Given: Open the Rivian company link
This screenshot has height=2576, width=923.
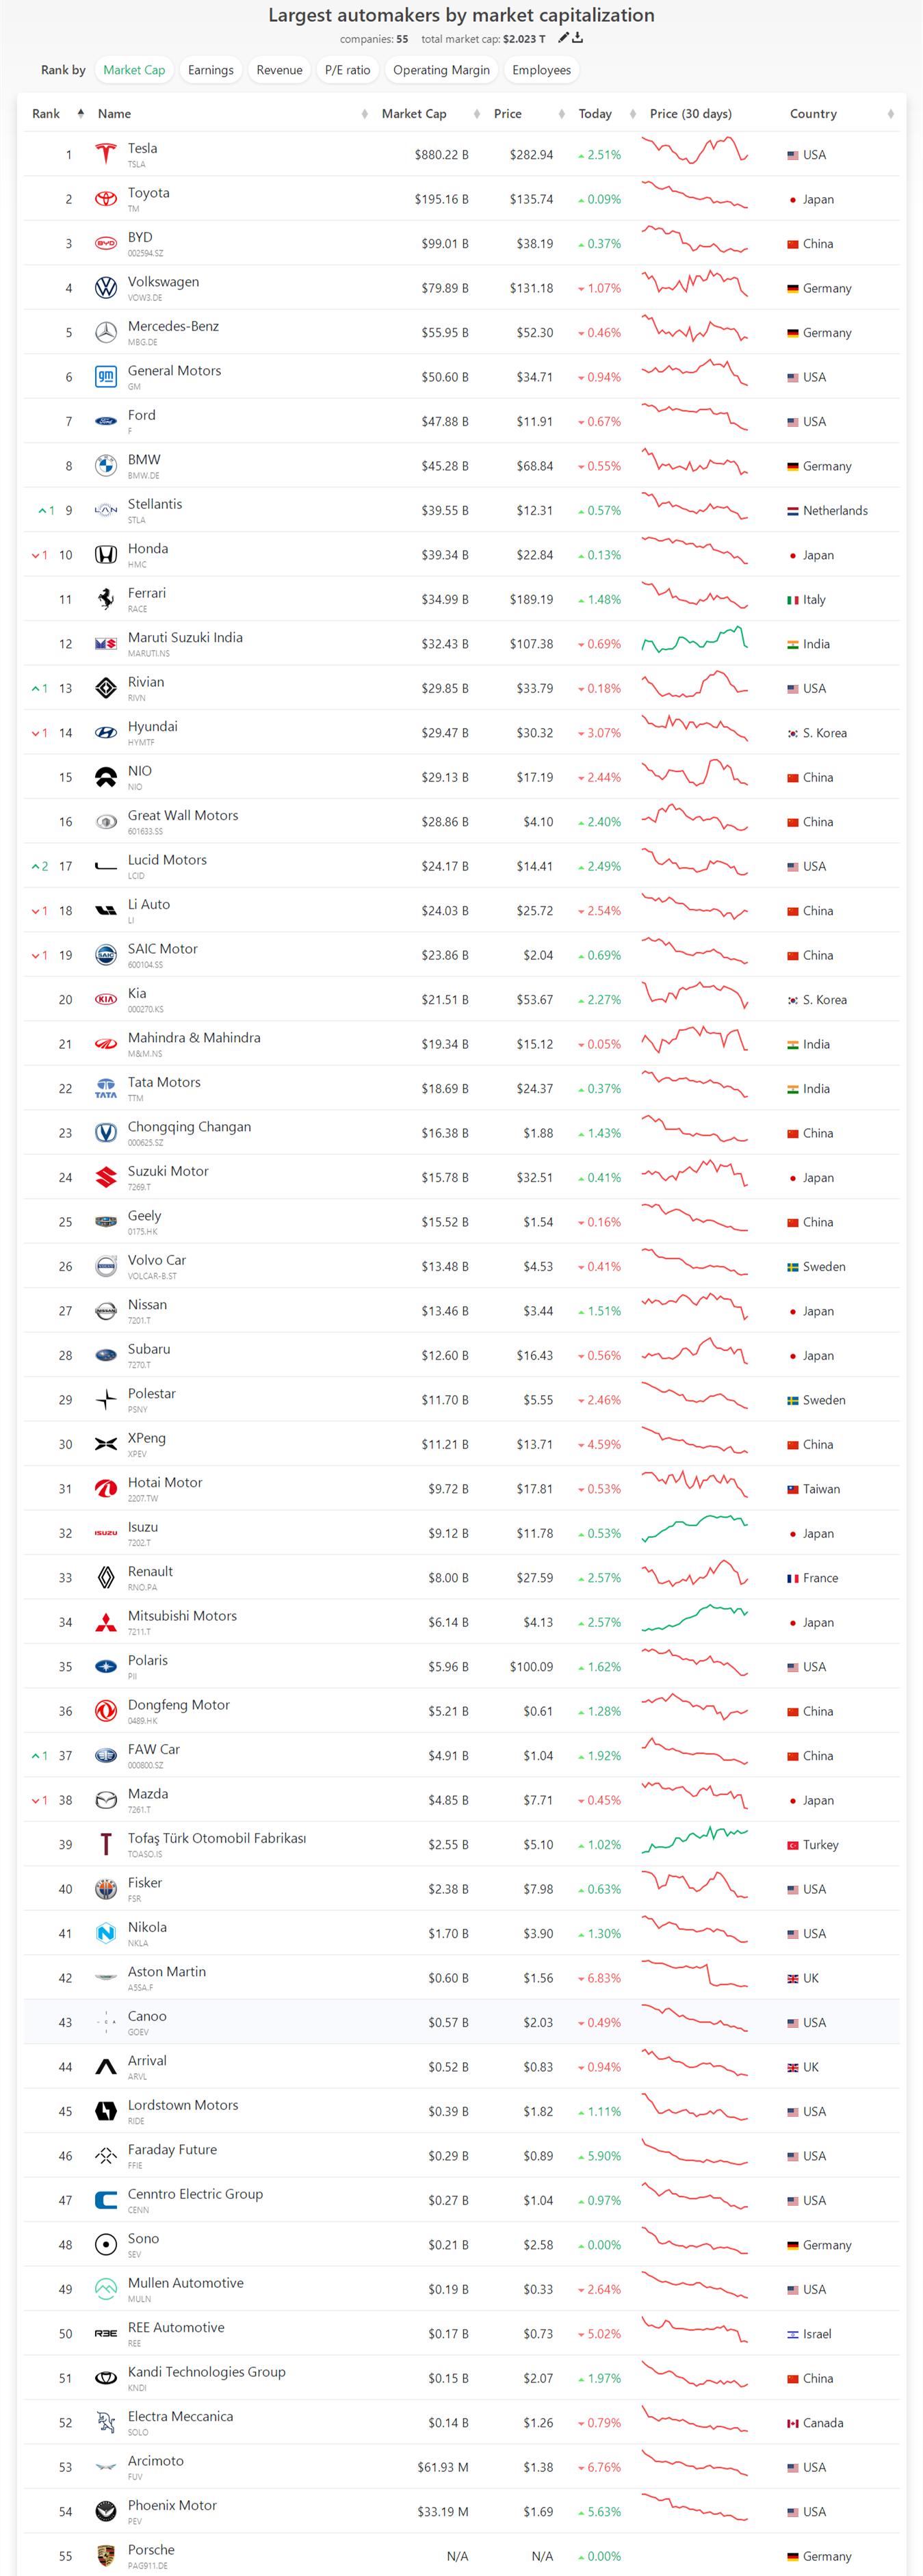Looking at the screenshot, I should tap(146, 682).
